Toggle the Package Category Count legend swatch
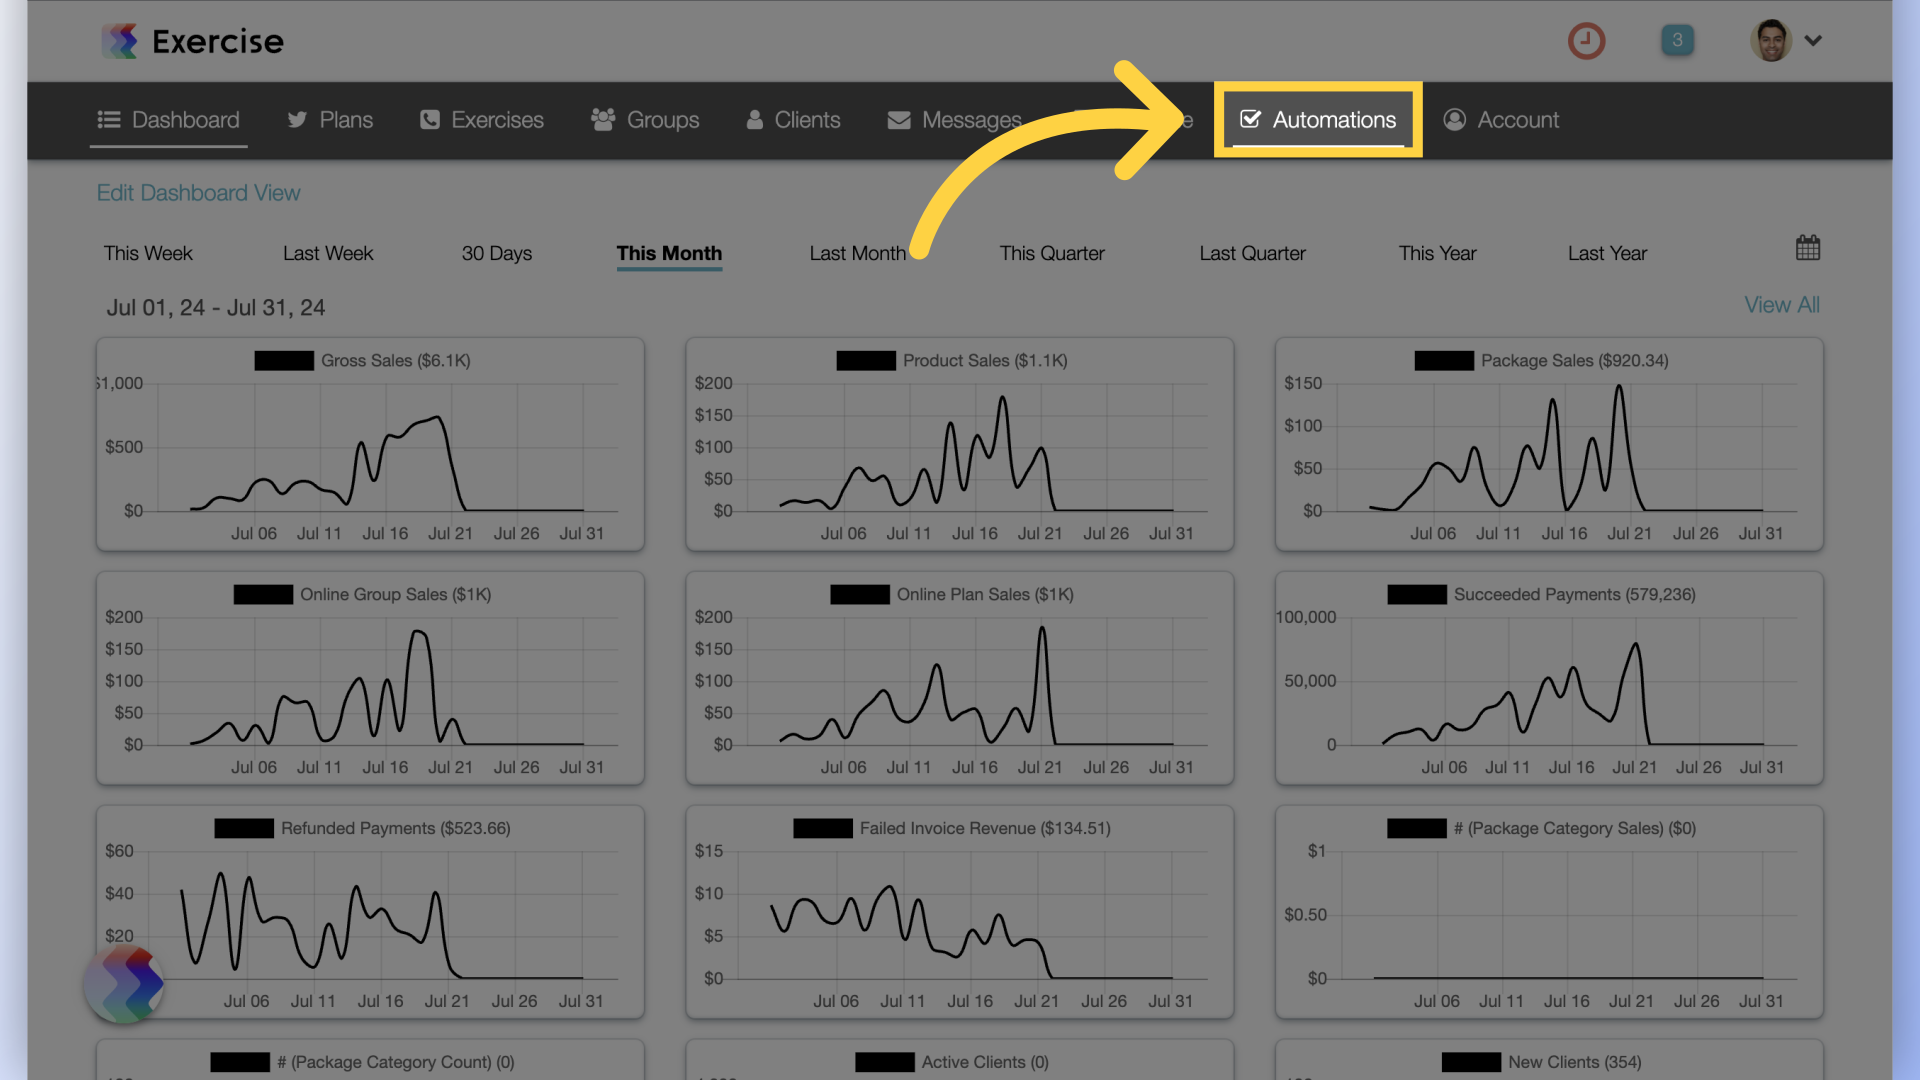 tap(240, 1063)
